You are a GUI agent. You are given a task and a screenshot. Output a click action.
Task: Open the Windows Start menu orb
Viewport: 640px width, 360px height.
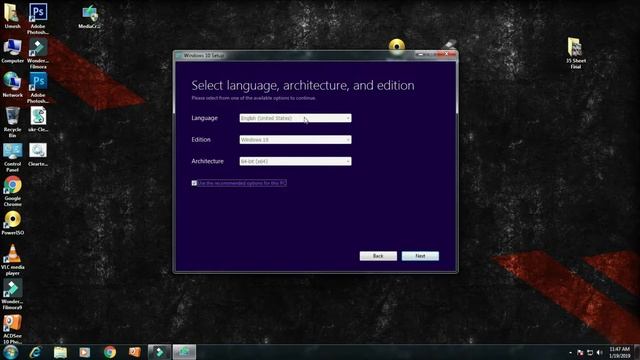tap(11, 352)
